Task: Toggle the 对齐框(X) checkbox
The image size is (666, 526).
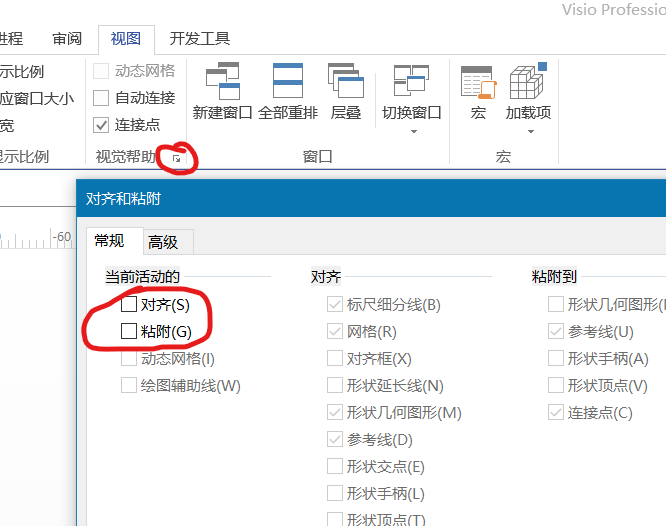Action: click(x=335, y=358)
